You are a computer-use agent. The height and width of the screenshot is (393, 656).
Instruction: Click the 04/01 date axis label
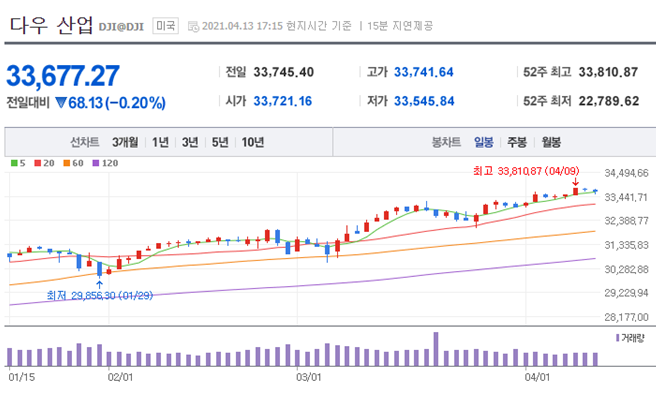pyautogui.click(x=538, y=378)
